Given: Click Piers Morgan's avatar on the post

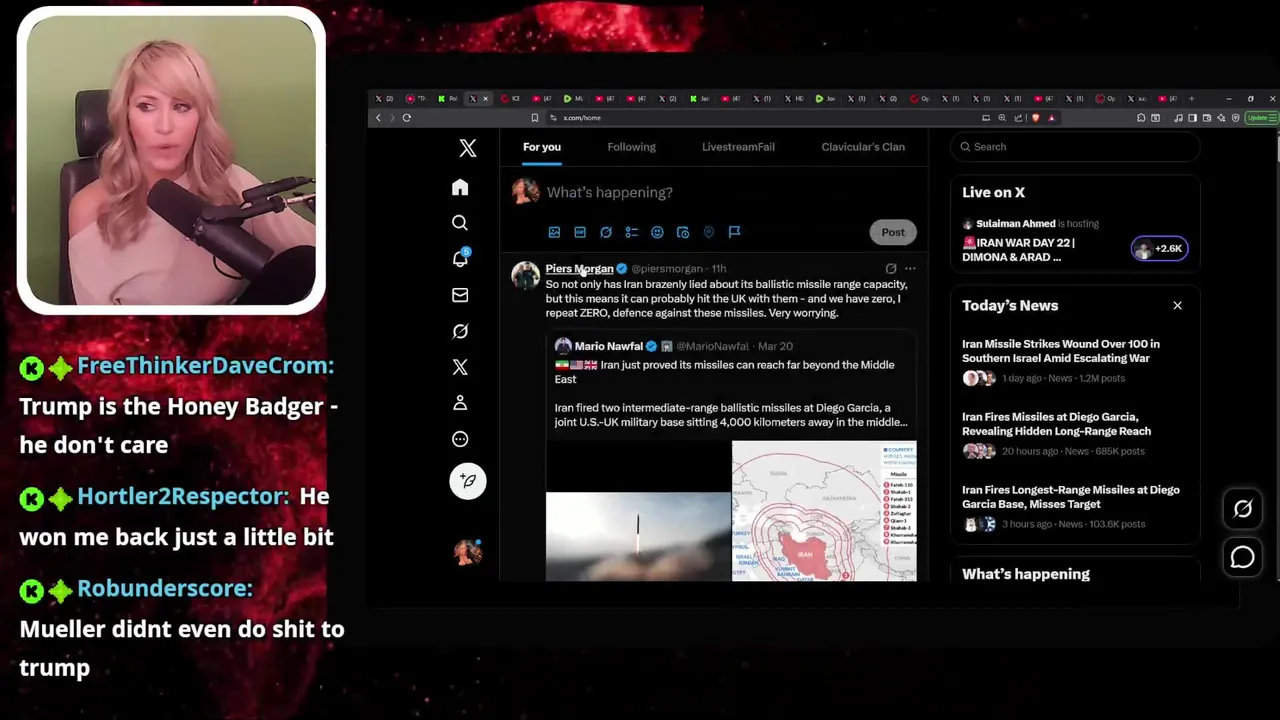Looking at the screenshot, I should 526,275.
